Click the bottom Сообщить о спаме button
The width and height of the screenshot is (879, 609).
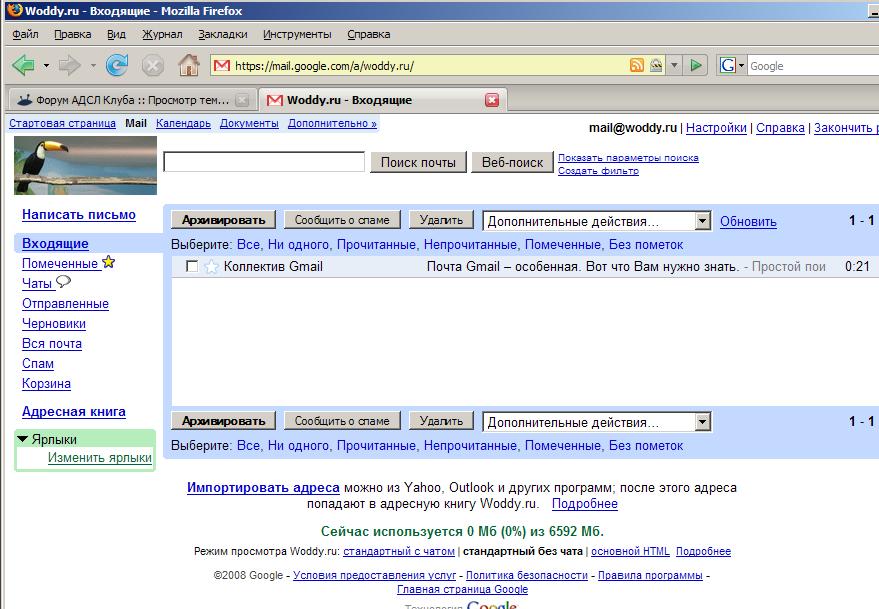tap(342, 421)
